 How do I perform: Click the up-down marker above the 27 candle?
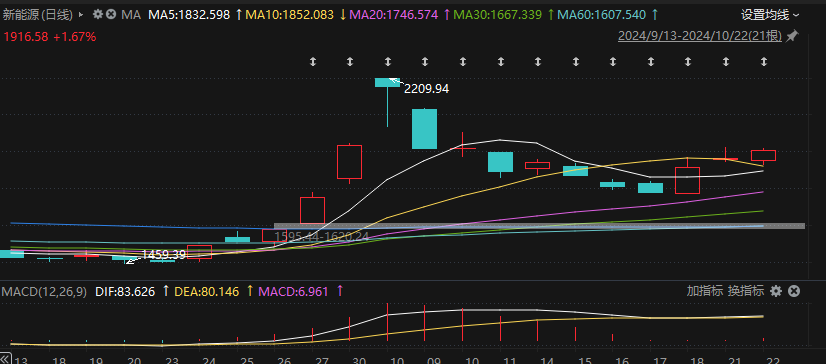[x=313, y=62]
